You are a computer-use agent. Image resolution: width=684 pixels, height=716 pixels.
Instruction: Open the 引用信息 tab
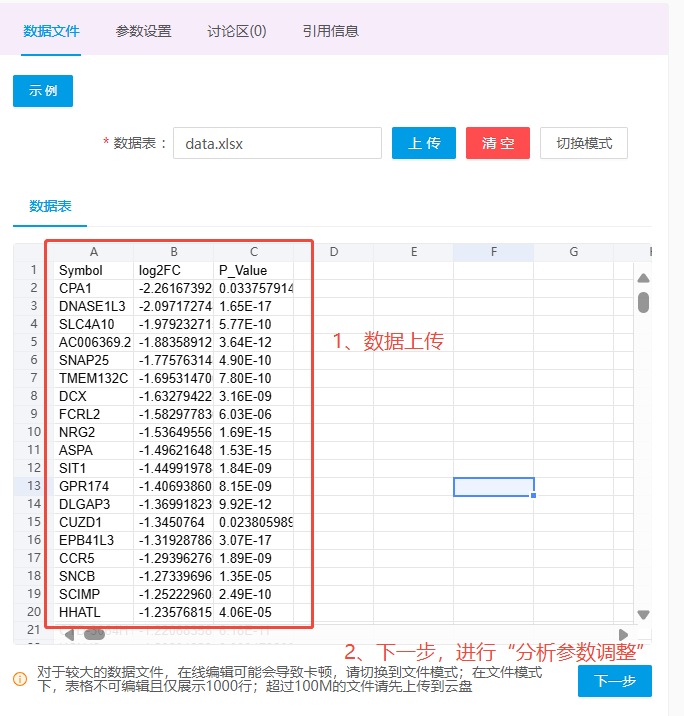331,31
